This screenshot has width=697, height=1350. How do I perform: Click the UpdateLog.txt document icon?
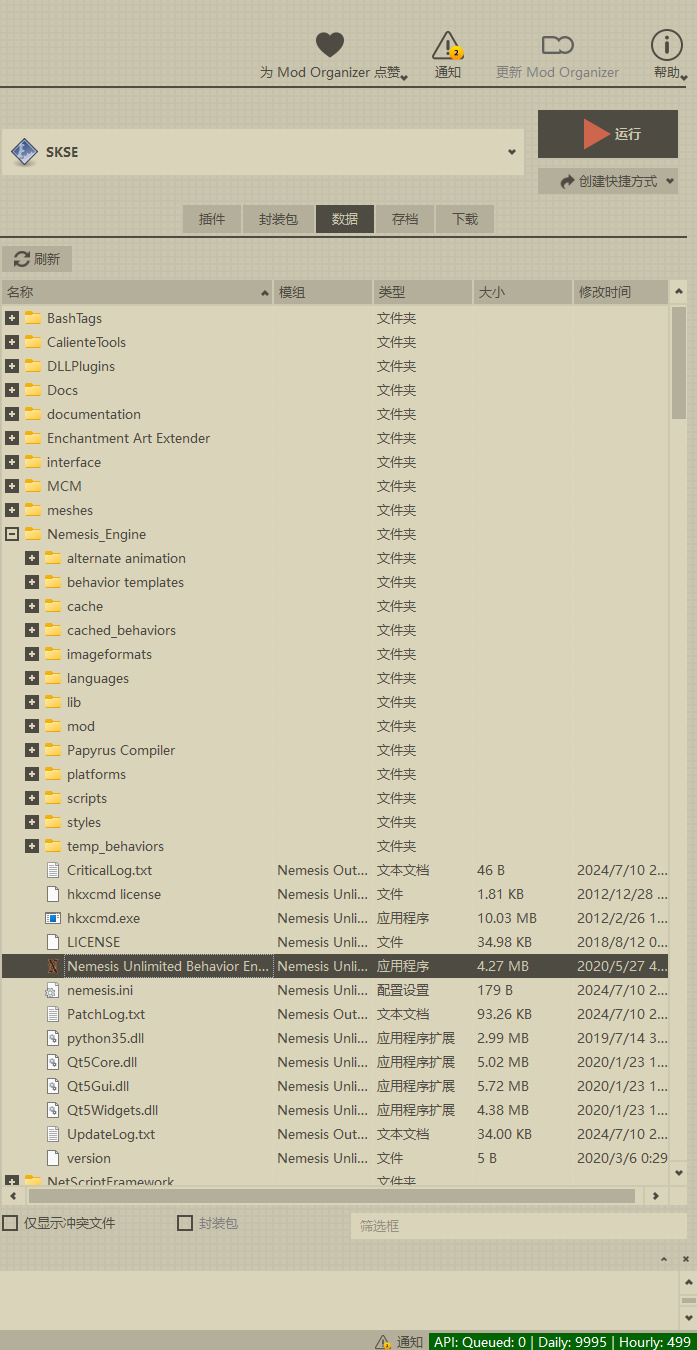point(53,1134)
